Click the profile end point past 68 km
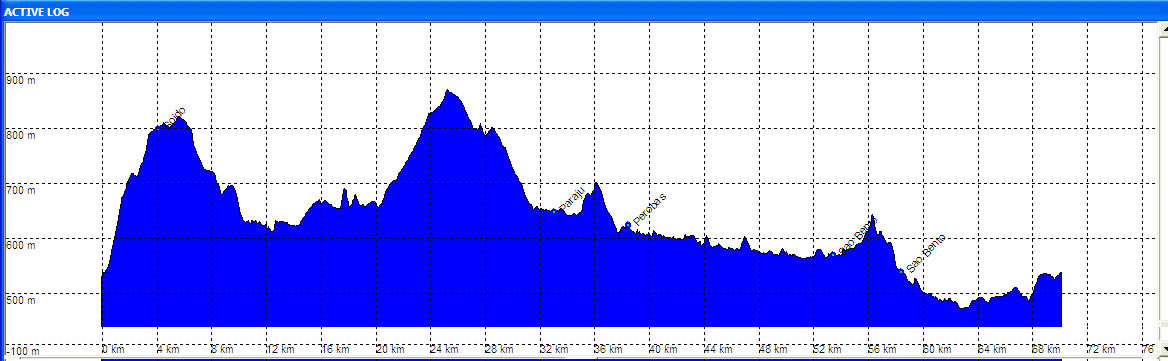 coord(1060,273)
